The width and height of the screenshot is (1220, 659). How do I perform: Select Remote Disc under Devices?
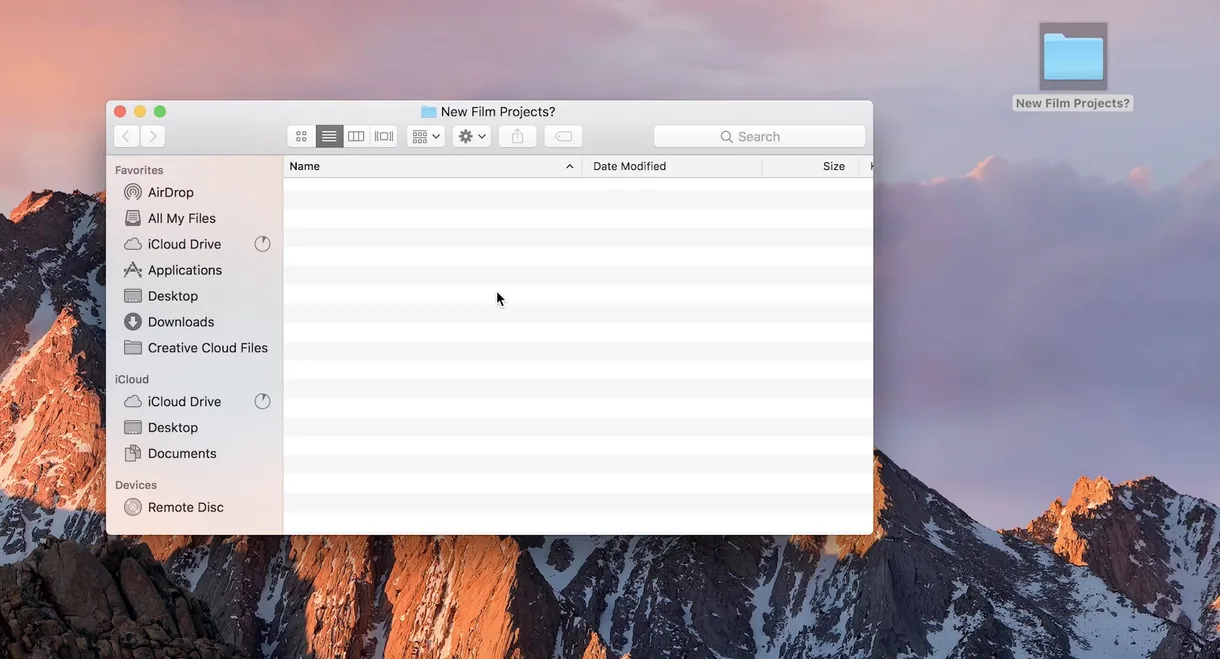click(x=185, y=507)
